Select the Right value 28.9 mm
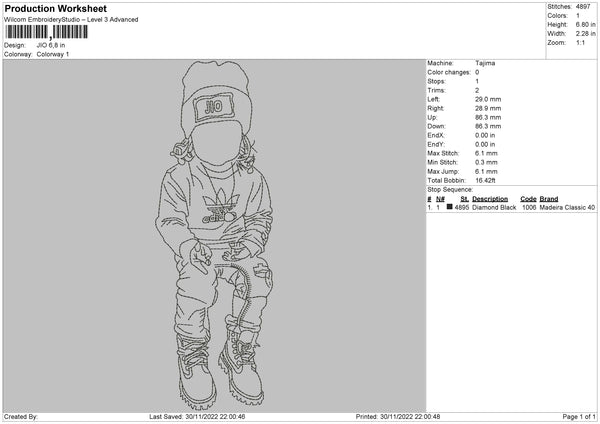This screenshot has width=600, height=424. [x=488, y=108]
